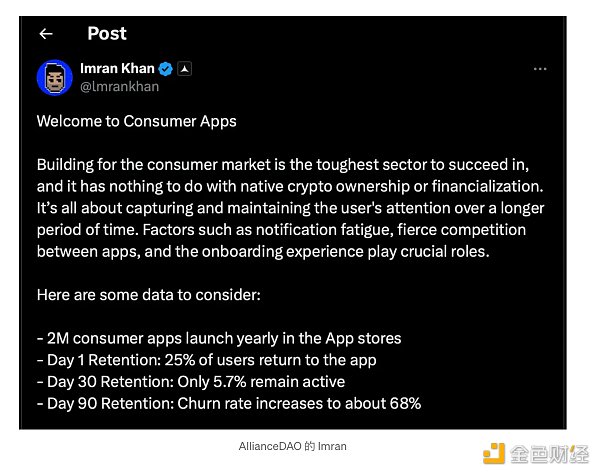Click the @lmrankhan handle
Viewport: 600px width, 475px height.
click(x=119, y=86)
